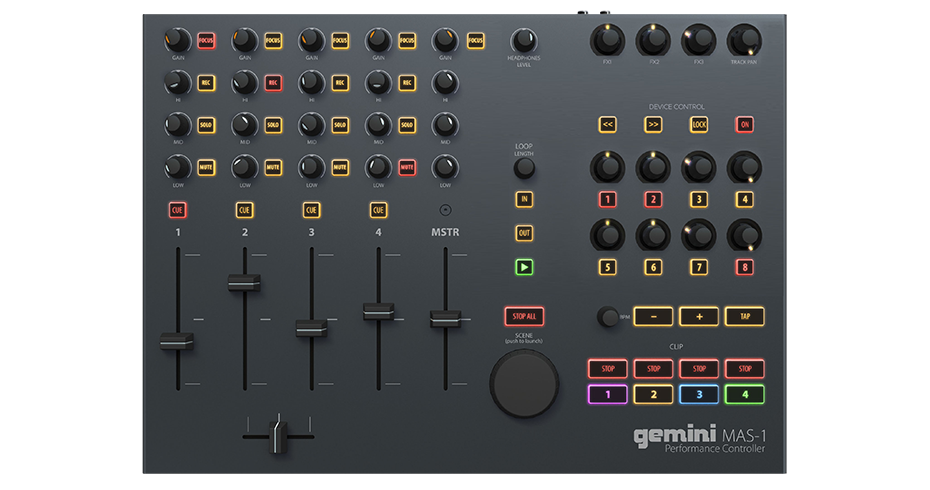Disarm the red REC button on channel 2

[273, 83]
